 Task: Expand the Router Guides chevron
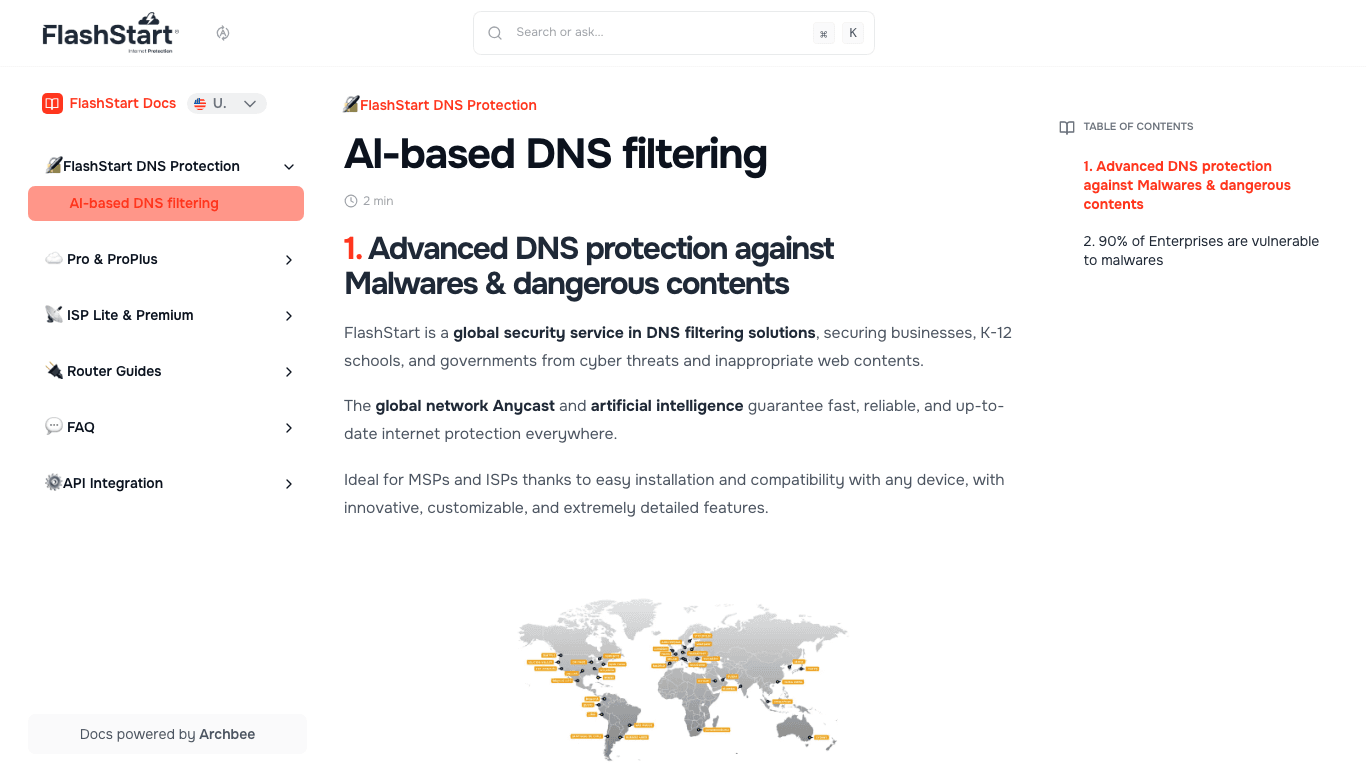[289, 372]
